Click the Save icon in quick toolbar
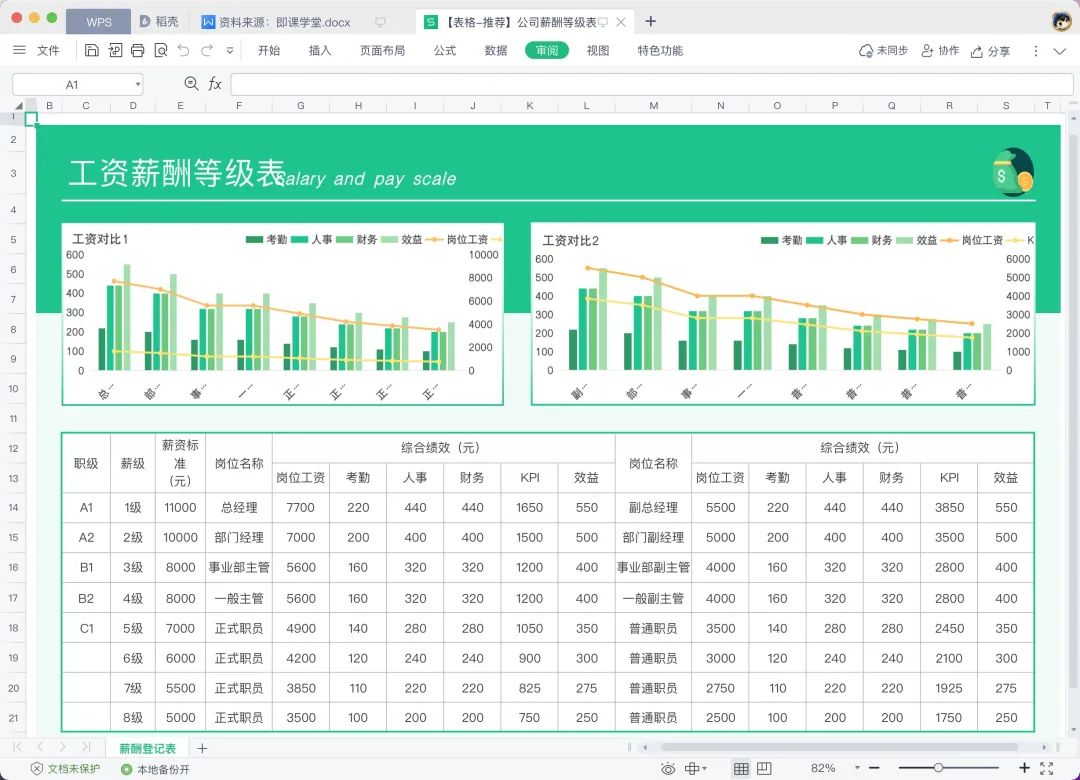The height and width of the screenshot is (780, 1080). pyautogui.click(x=92, y=50)
